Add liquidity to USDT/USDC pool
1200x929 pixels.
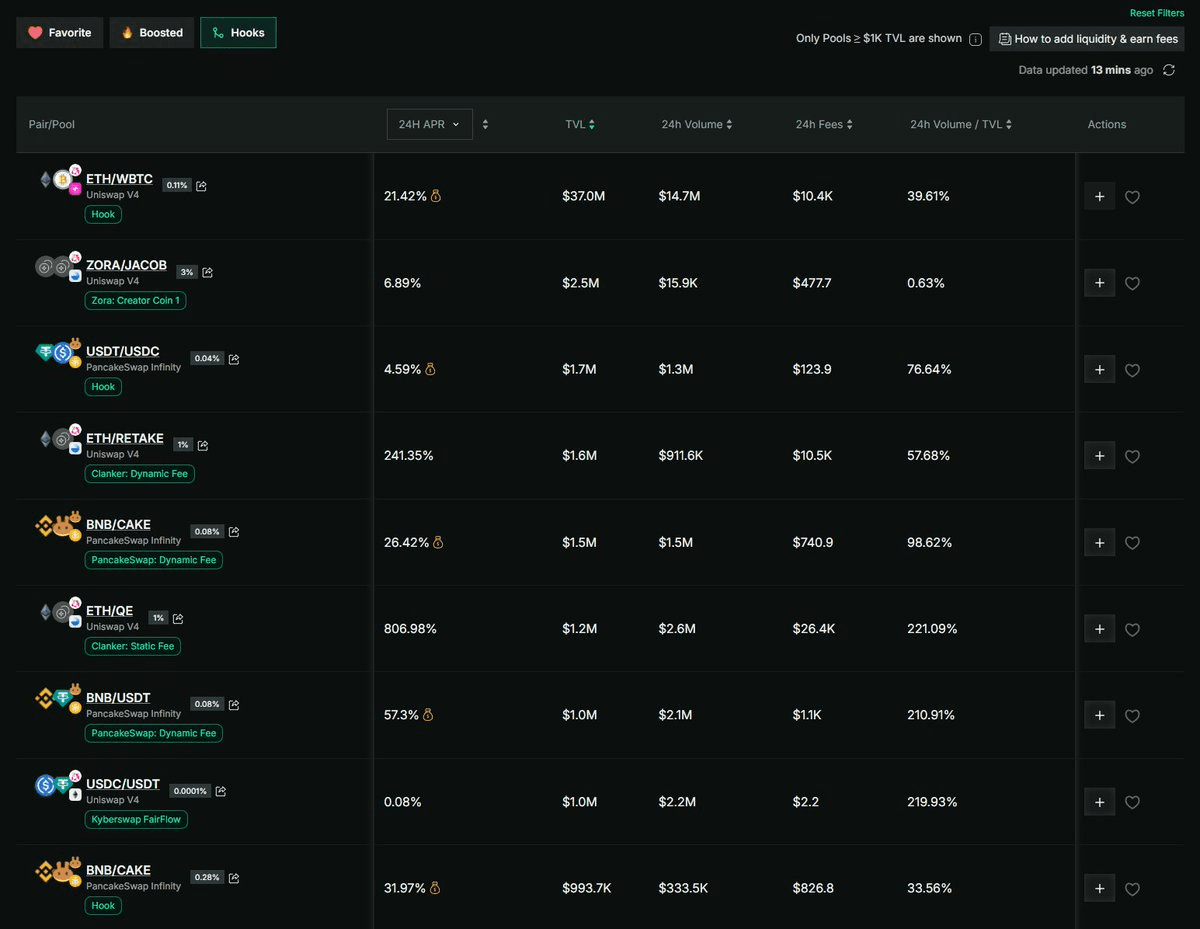point(1099,369)
